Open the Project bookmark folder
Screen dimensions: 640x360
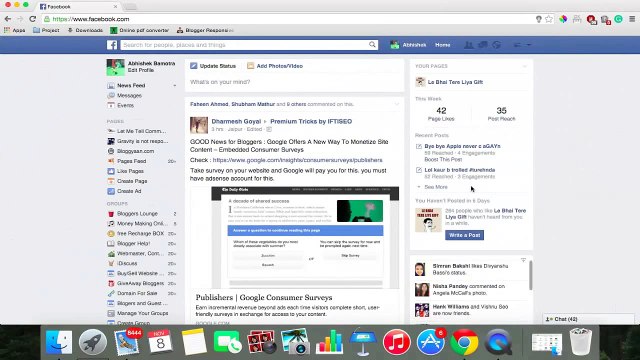click(x=46, y=30)
